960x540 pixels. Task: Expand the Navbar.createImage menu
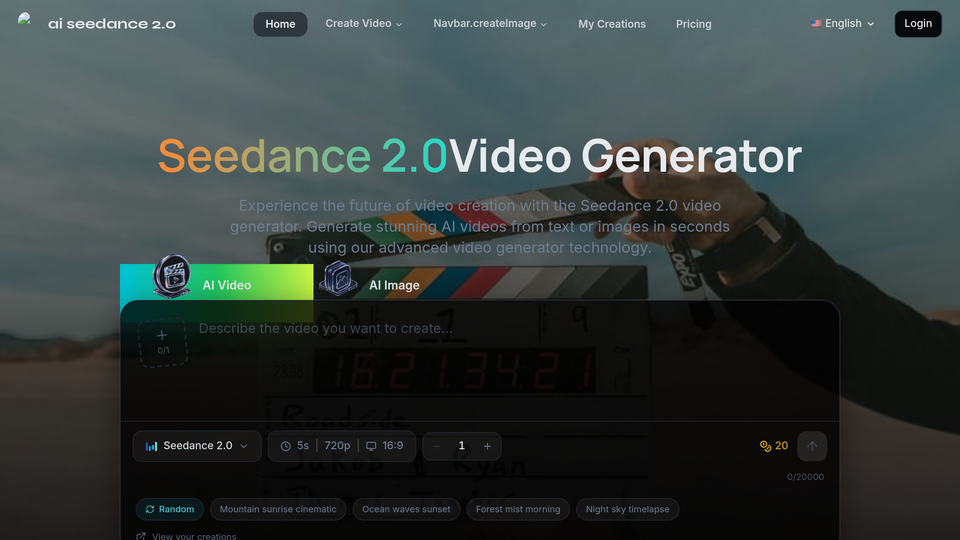coord(490,24)
